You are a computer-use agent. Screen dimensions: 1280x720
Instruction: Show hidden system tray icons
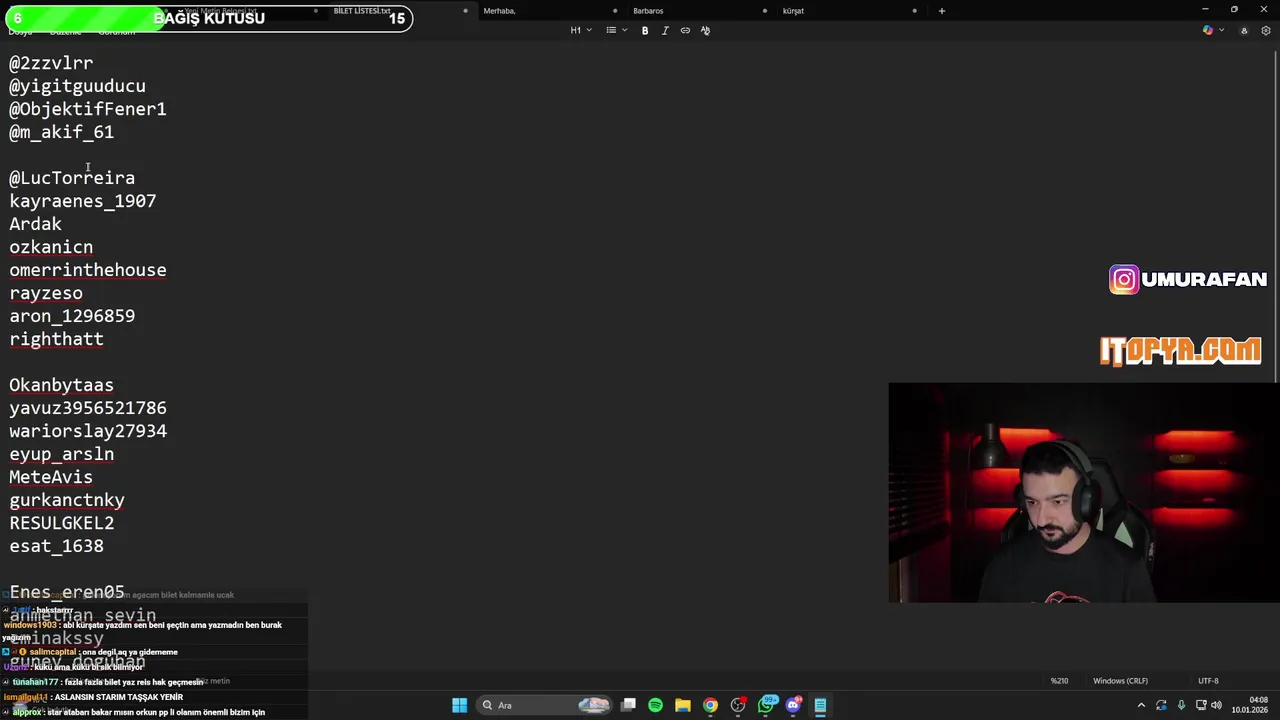click(x=1141, y=705)
